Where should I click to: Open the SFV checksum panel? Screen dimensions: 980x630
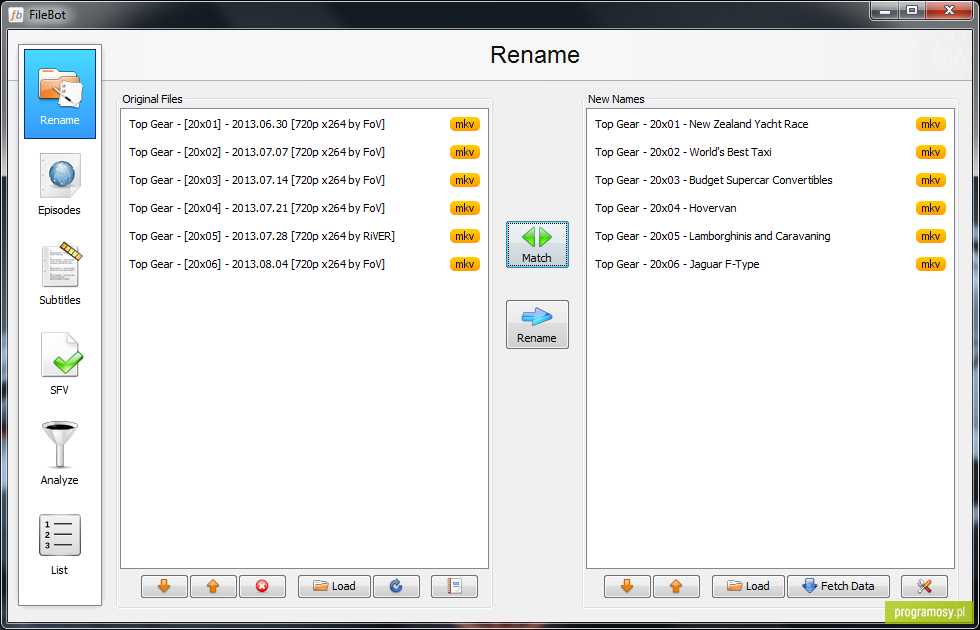pyautogui.click(x=60, y=364)
